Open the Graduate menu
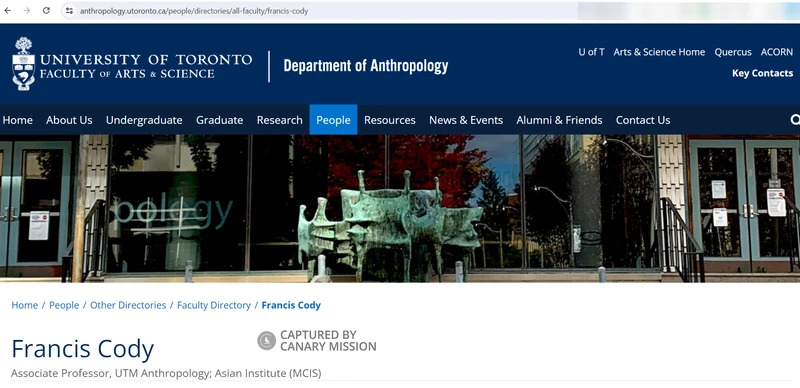 219,120
